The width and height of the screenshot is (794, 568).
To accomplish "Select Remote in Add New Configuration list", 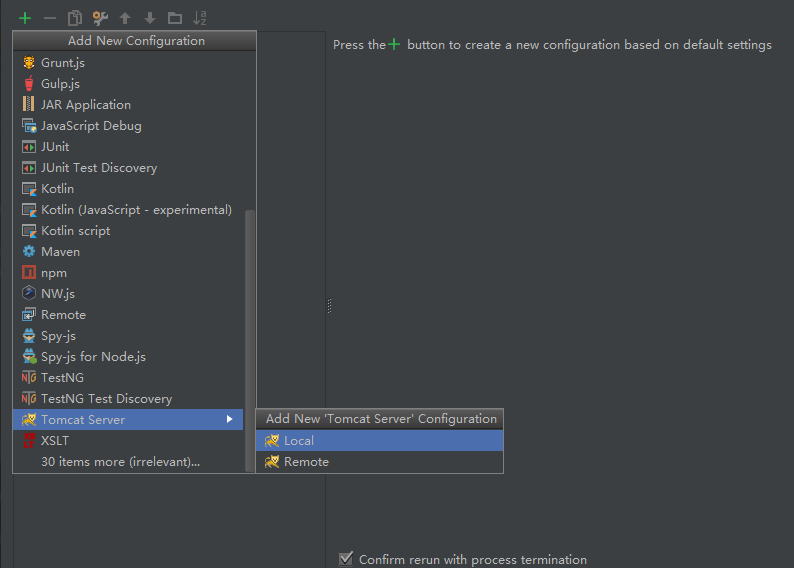I will (x=128, y=315).
